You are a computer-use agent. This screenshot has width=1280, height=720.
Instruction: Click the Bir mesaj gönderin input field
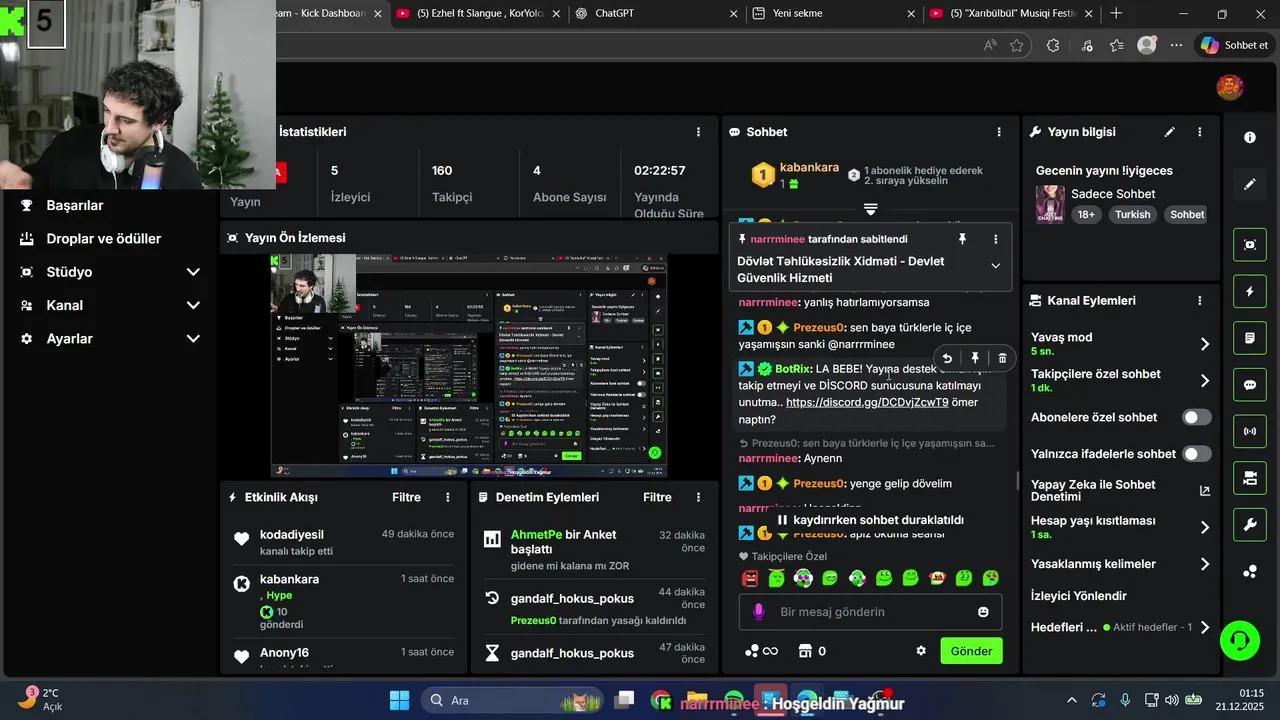point(870,612)
